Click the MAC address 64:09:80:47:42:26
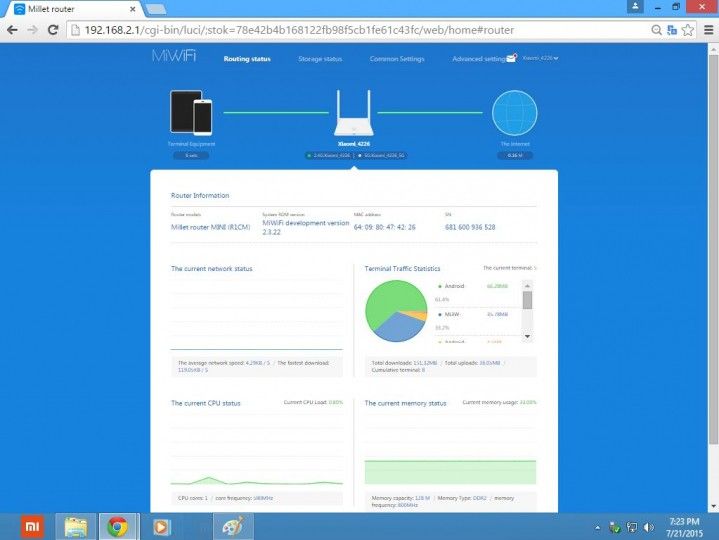Viewport: 719px width, 540px height. (384, 227)
